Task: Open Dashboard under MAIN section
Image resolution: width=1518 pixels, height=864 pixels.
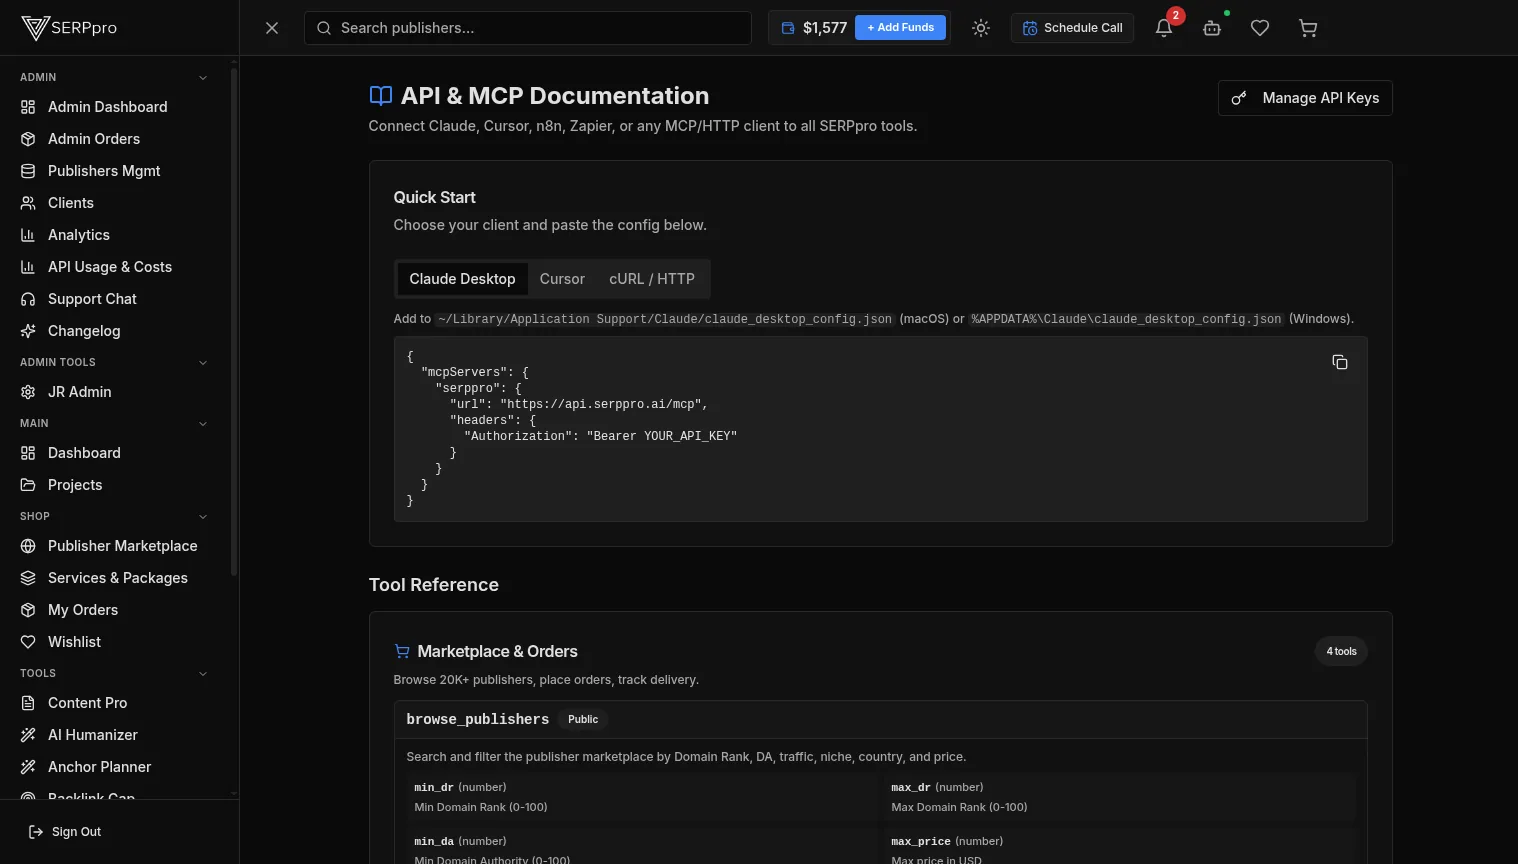Action: click(x=115, y=453)
